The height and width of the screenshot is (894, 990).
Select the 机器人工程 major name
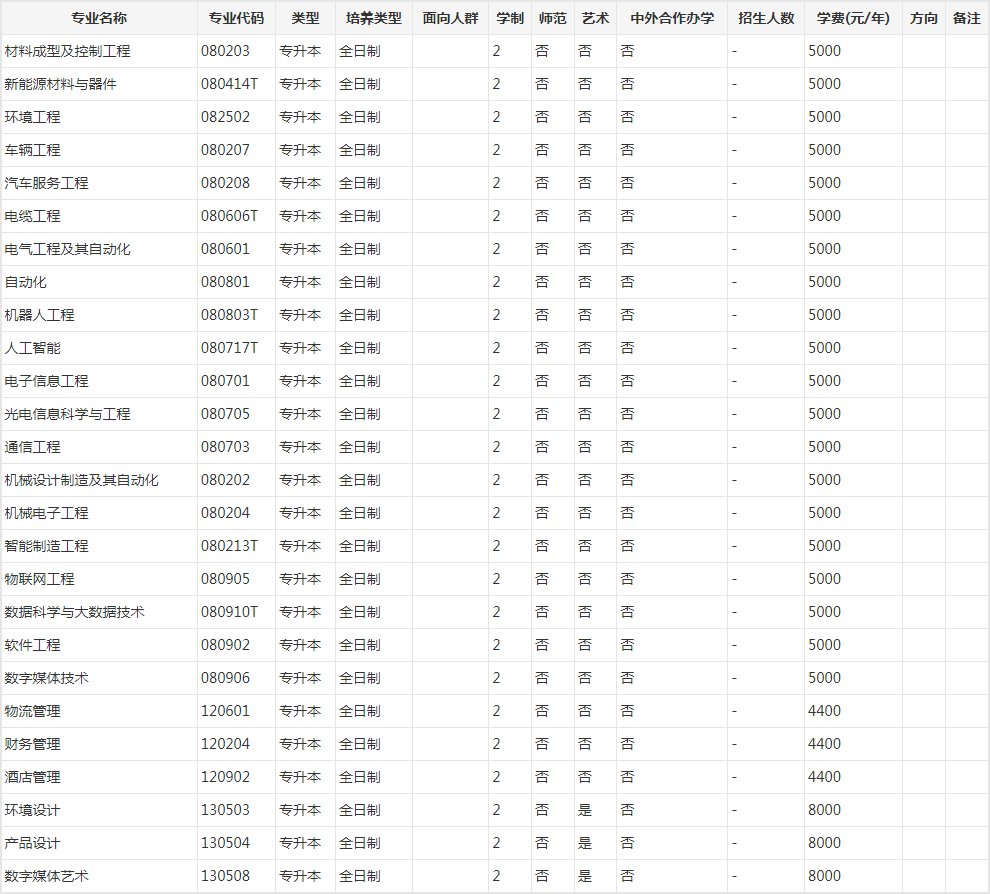39,315
